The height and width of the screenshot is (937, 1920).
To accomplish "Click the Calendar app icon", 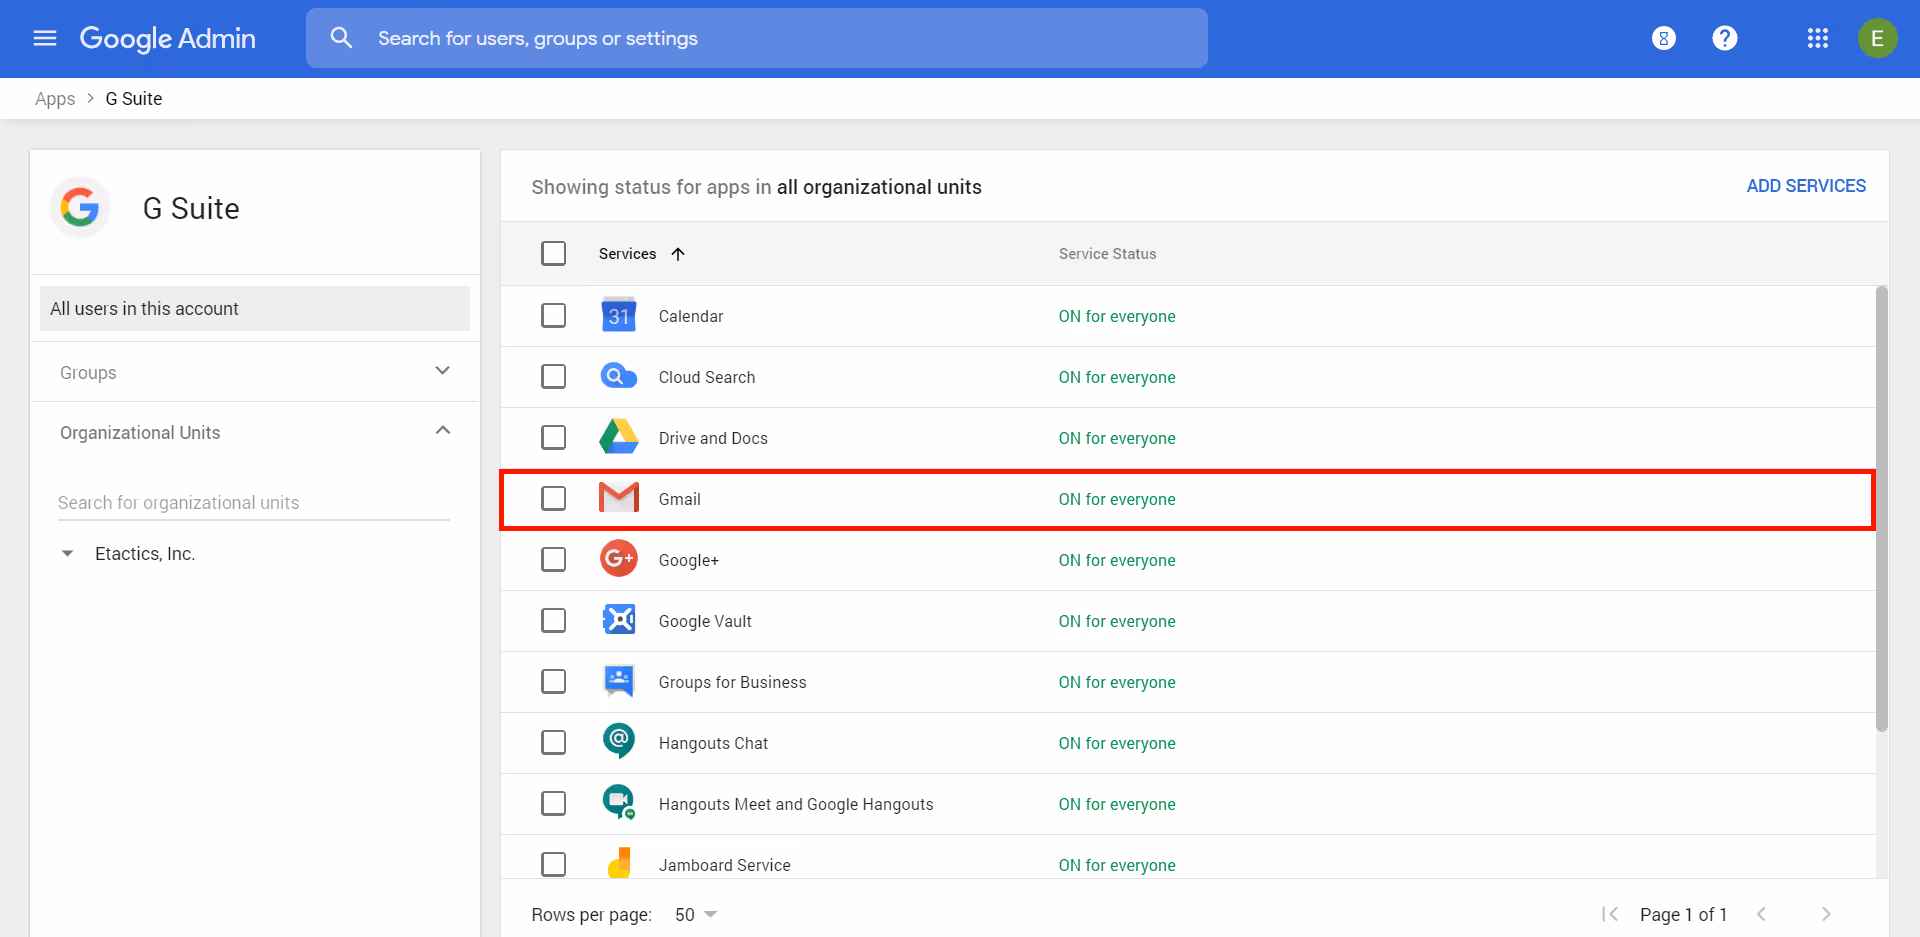I will tap(619, 316).
